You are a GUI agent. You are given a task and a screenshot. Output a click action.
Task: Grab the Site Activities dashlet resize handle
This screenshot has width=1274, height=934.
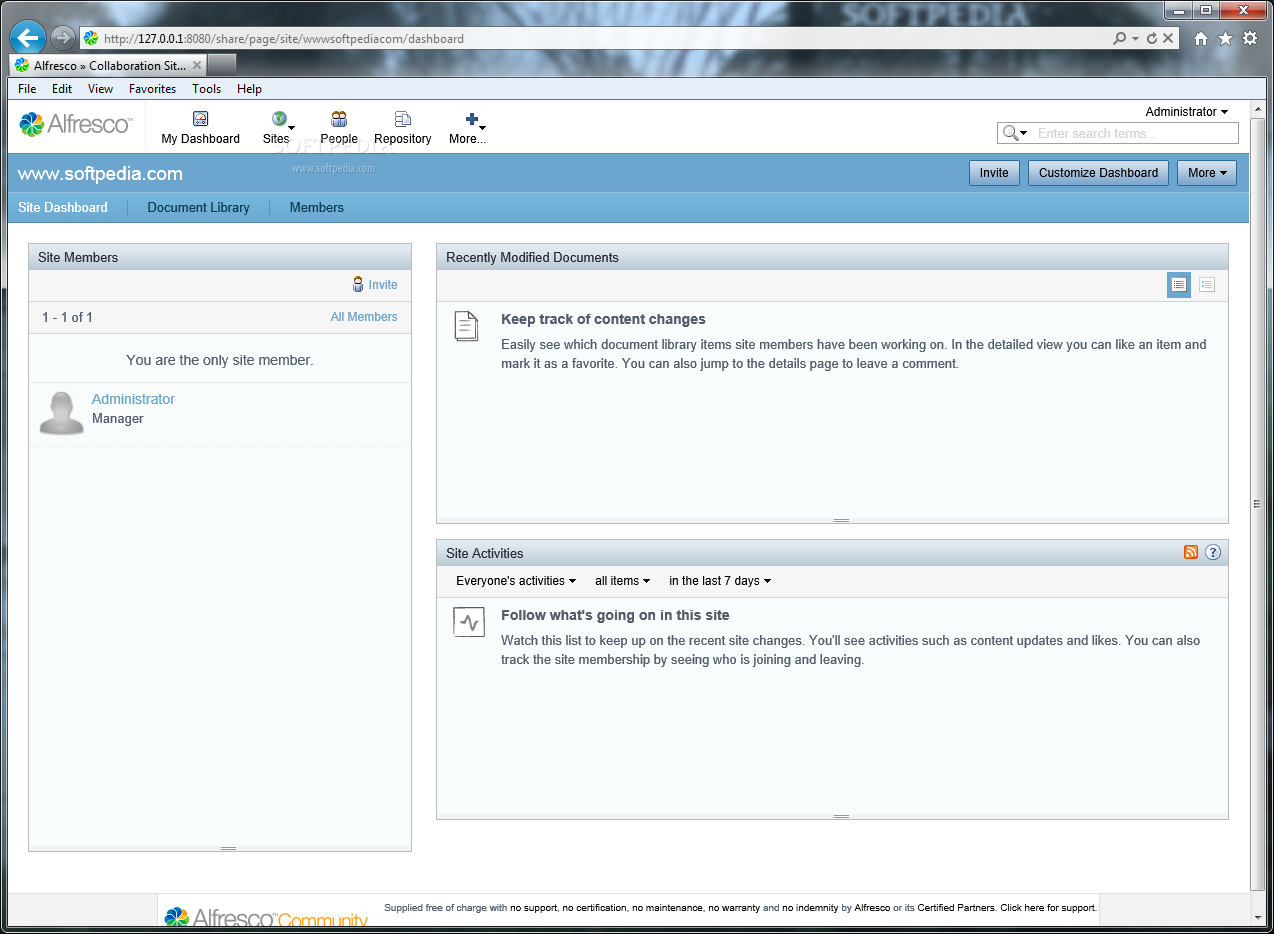coord(841,816)
